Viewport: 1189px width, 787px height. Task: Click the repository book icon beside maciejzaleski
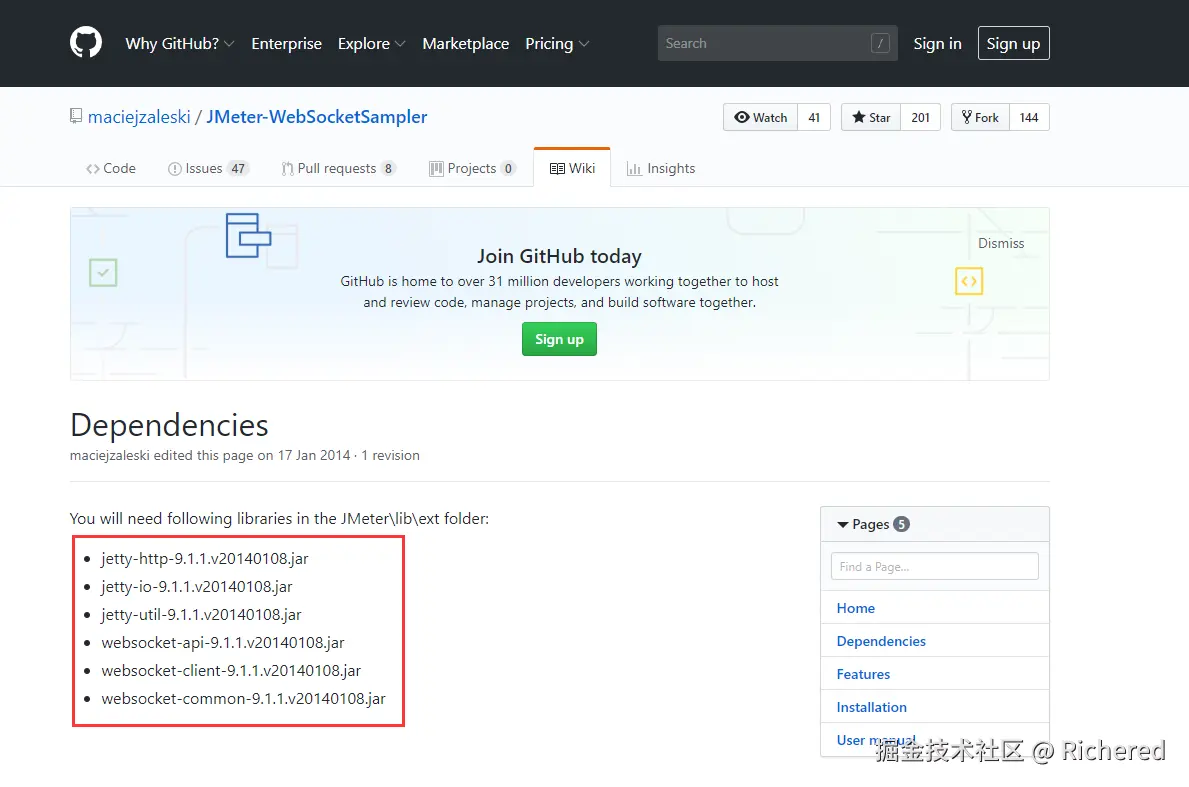(x=76, y=116)
